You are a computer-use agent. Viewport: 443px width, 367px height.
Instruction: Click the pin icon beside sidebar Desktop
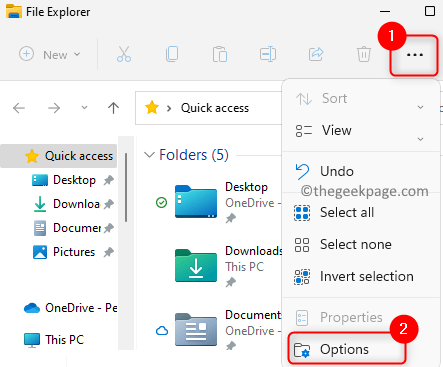pyautogui.click(x=109, y=180)
